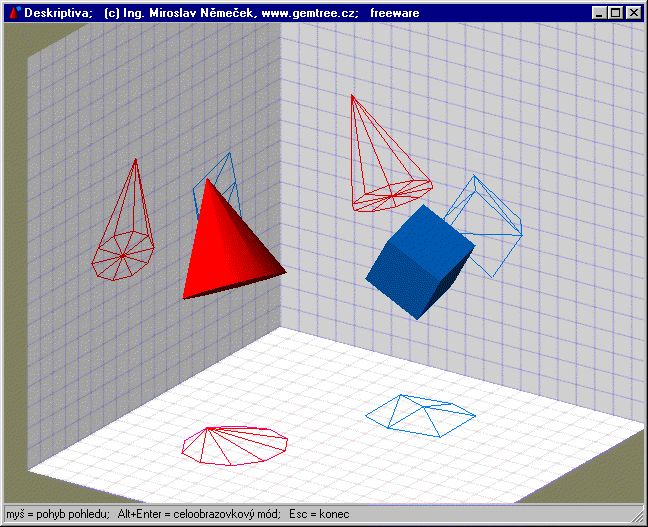Screen dimensions: 648x527
Task: Pick blue wireframe cube on back wall
Action: tap(490, 225)
